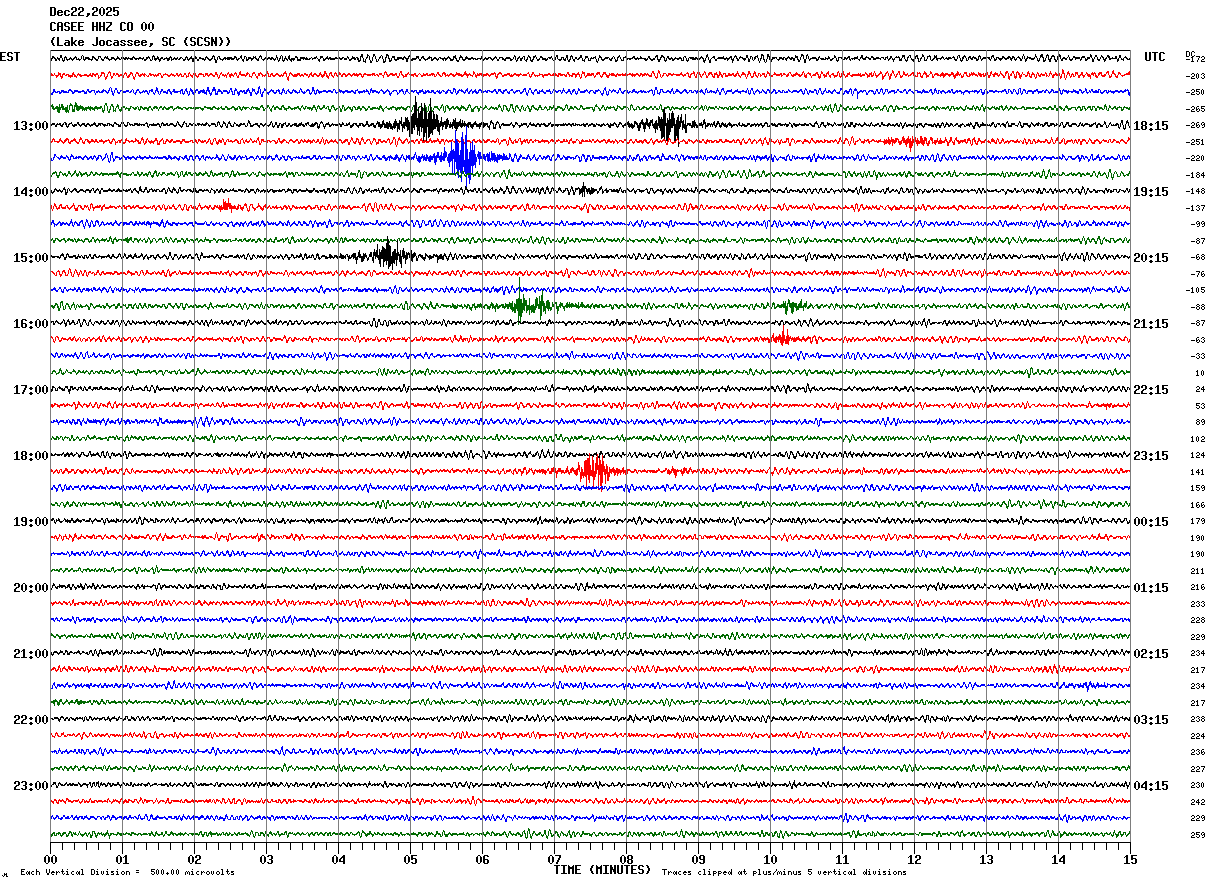1210x886 pixels.
Task: Click the DC offset value -220
Action: tap(1195, 158)
